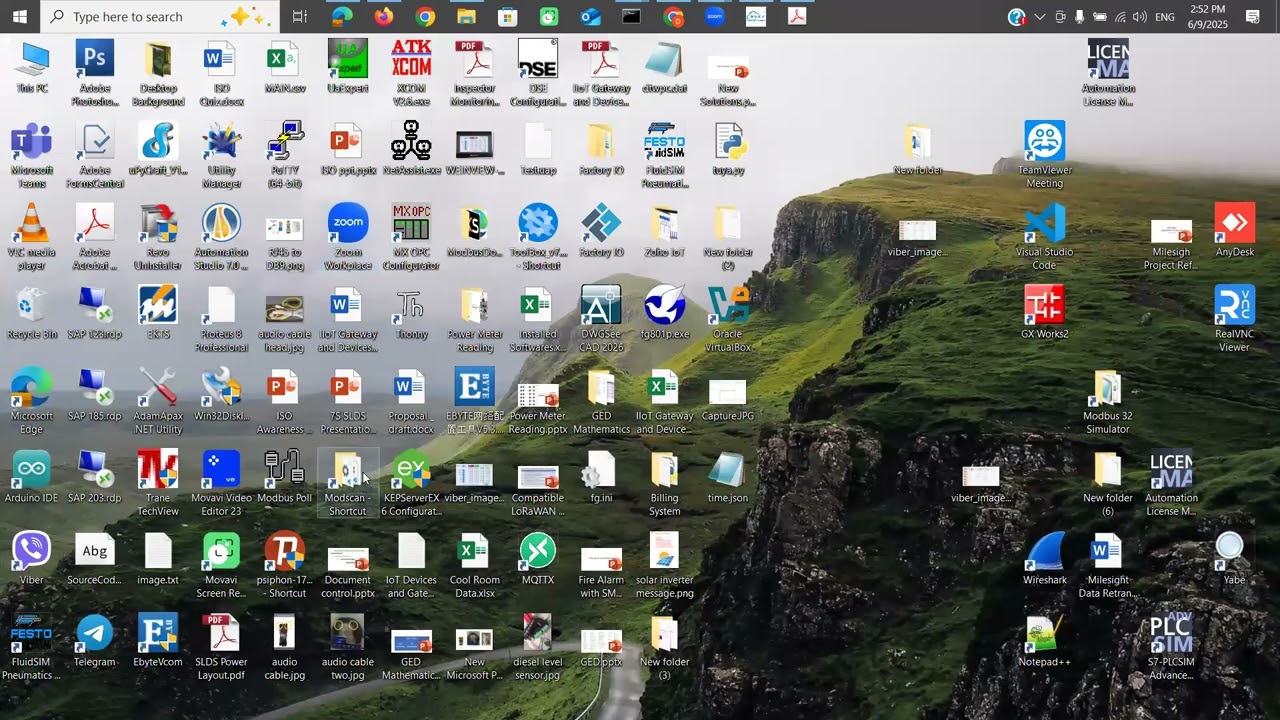Open Task View from taskbar
Image resolution: width=1280 pixels, height=720 pixels.
pyautogui.click(x=300, y=16)
